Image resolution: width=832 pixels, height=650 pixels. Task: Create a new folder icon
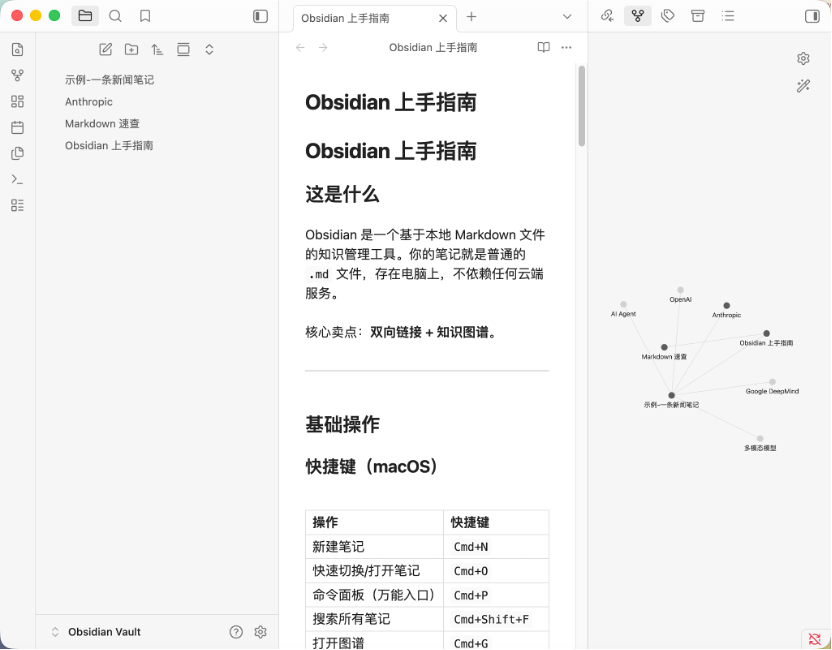[x=131, y=50]
